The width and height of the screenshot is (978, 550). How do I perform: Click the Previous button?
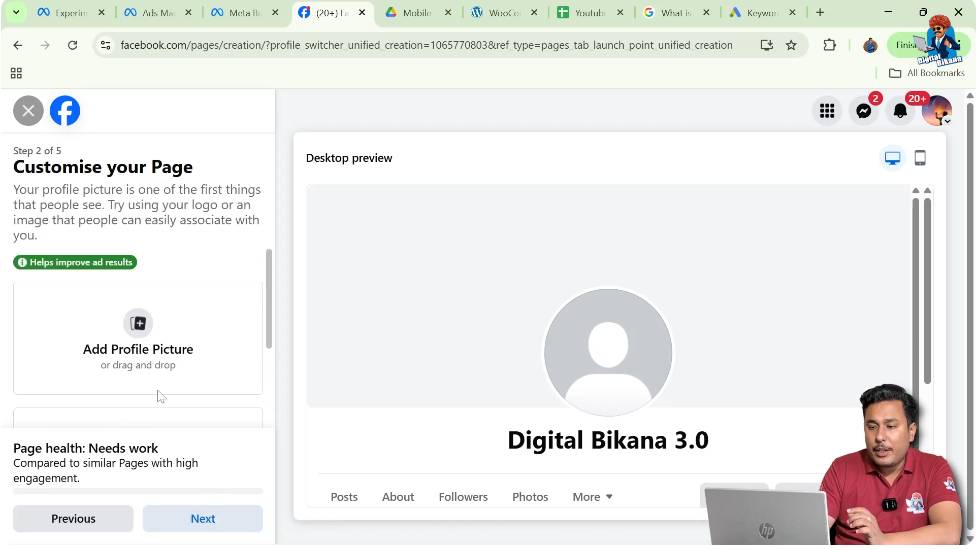pyautogui.click(x=73, y=519)
